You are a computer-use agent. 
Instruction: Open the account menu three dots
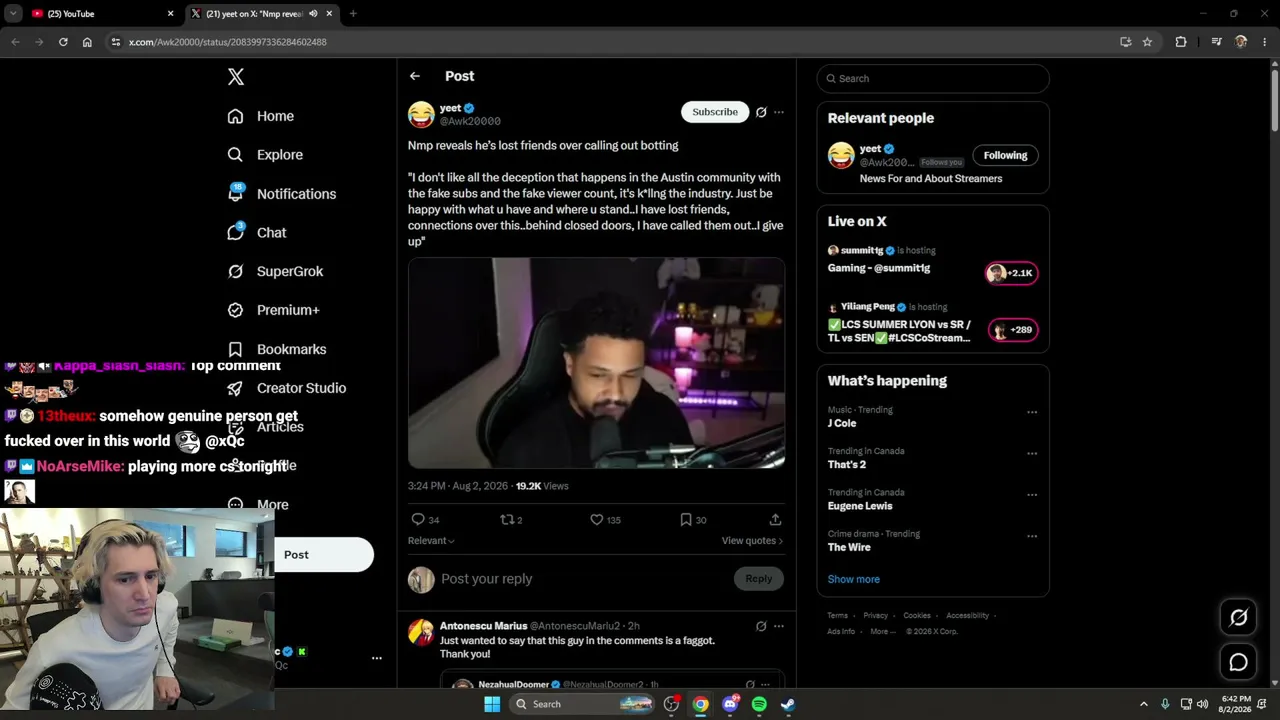coord(377,658)
